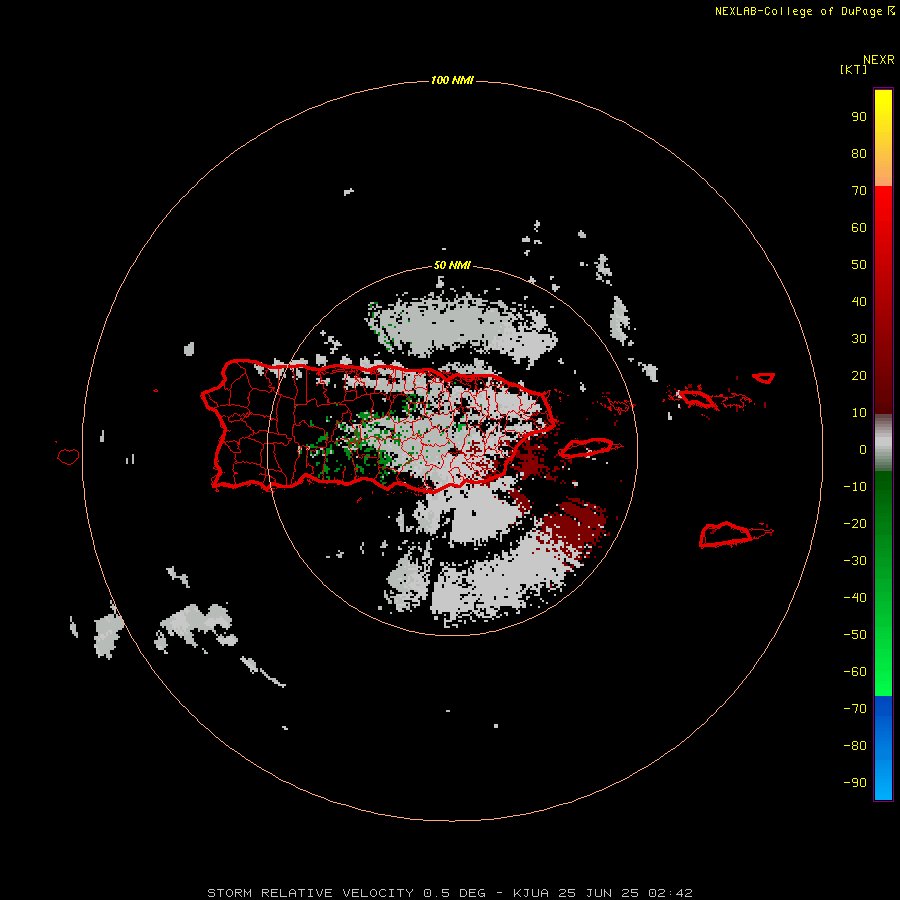Pick the gray zero-velocity segment of the color bar
The image size is (900, 900).
(x=883, y=443)
